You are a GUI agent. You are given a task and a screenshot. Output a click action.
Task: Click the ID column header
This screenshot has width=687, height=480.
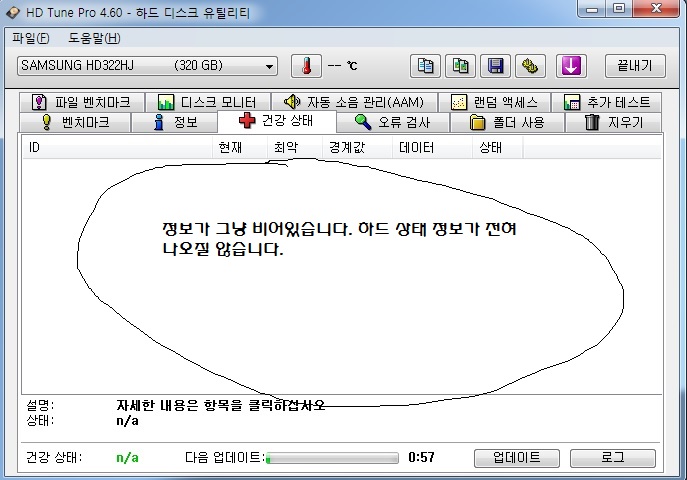[117, 148]
